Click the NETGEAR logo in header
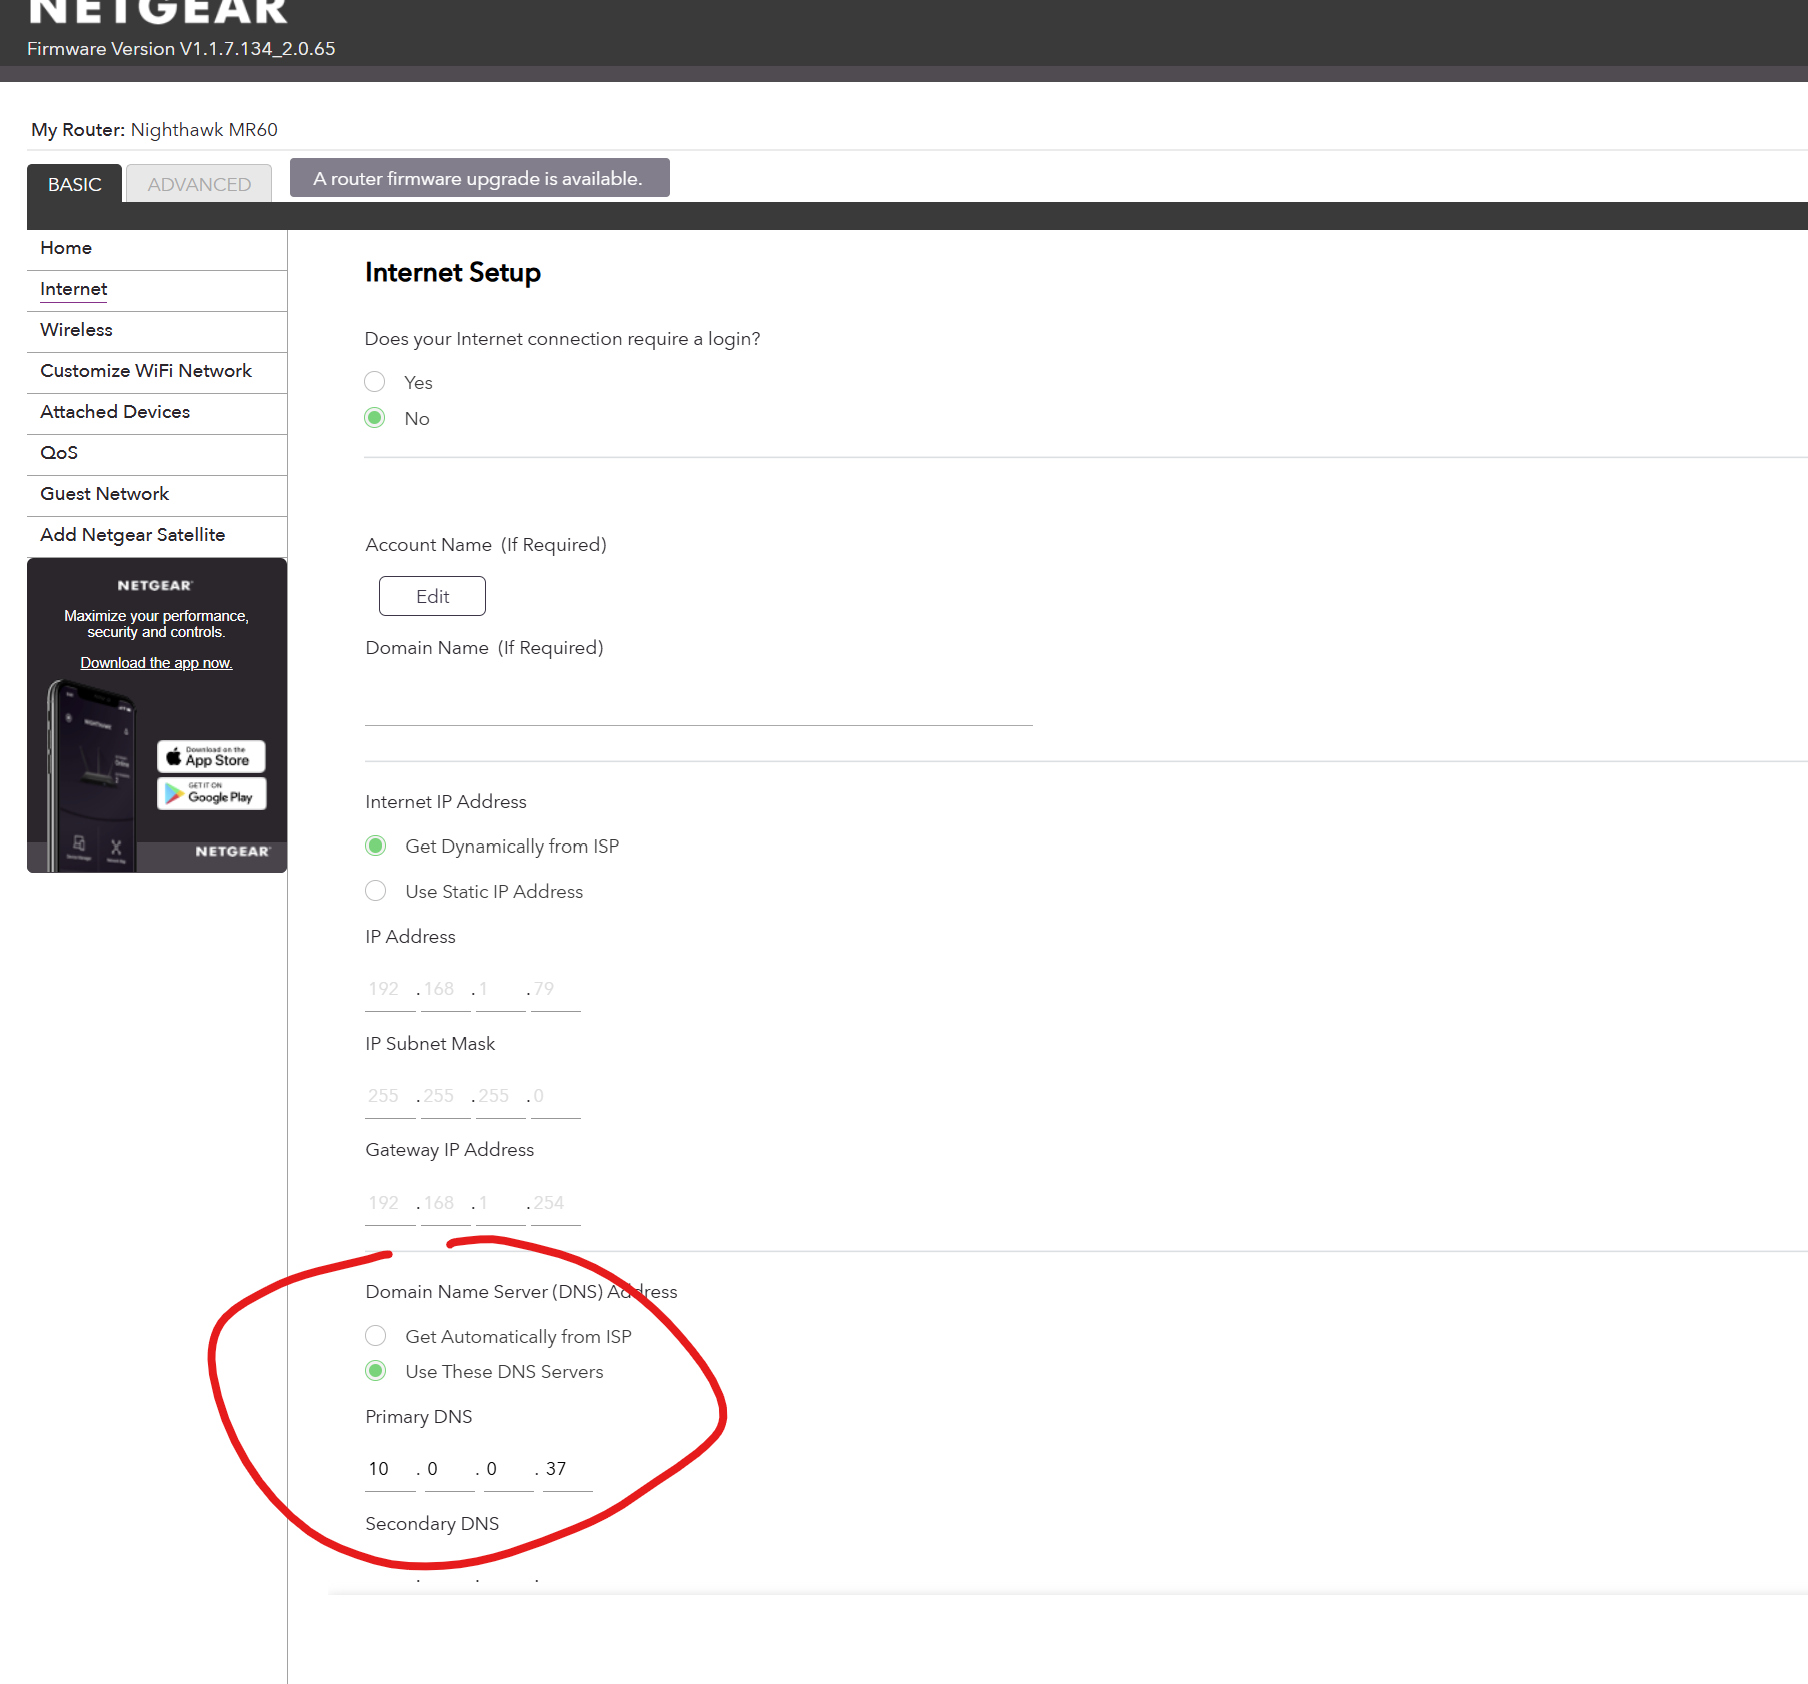This screenshot has width=1808, height=1684. 158,12
